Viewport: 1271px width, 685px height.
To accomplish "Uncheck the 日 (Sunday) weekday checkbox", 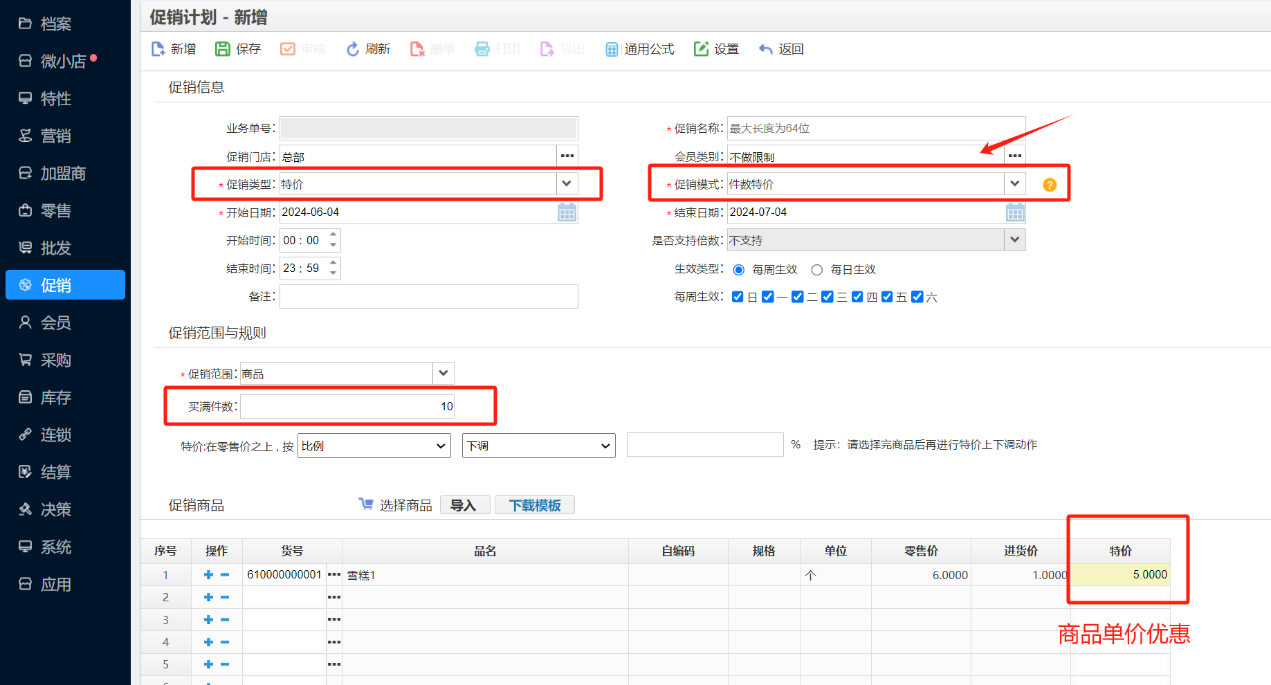I will [x=737, y=296].
